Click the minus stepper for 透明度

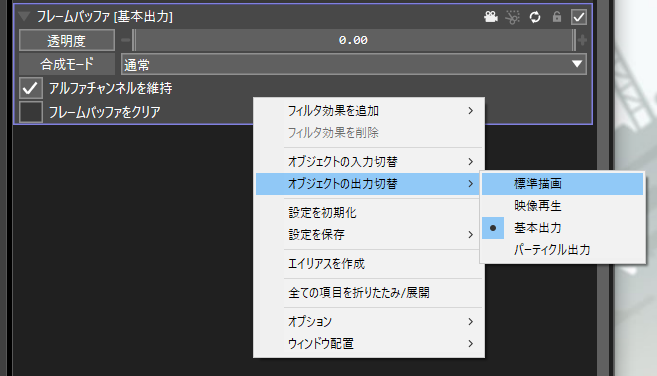click(126, 40)
